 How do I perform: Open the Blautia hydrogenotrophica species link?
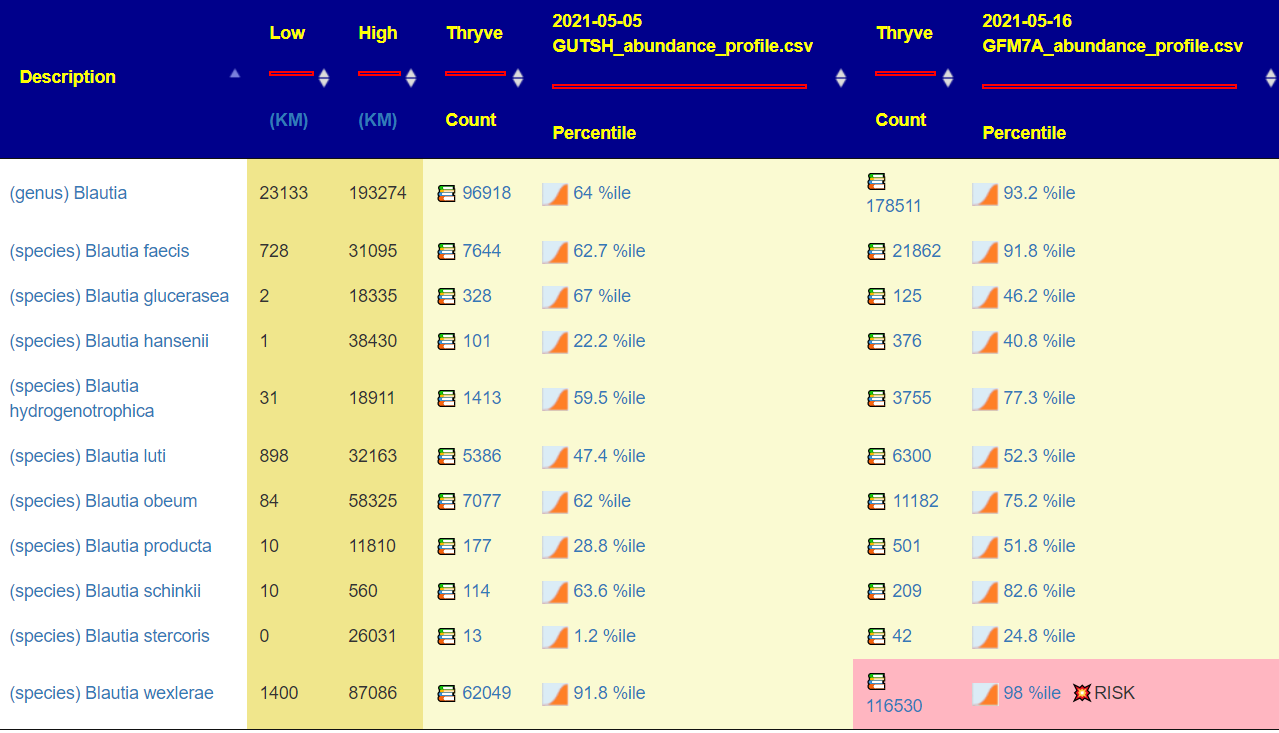coord(81,398)
